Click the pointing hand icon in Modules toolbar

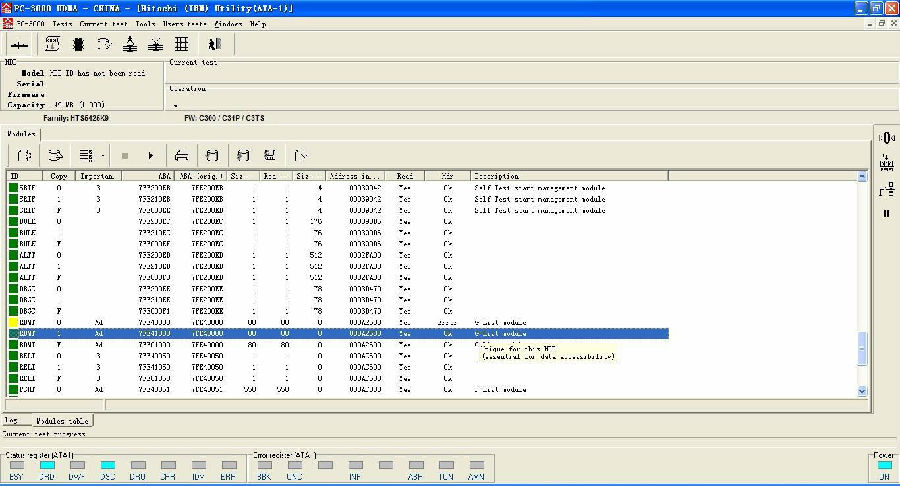[x=55, y=155]
